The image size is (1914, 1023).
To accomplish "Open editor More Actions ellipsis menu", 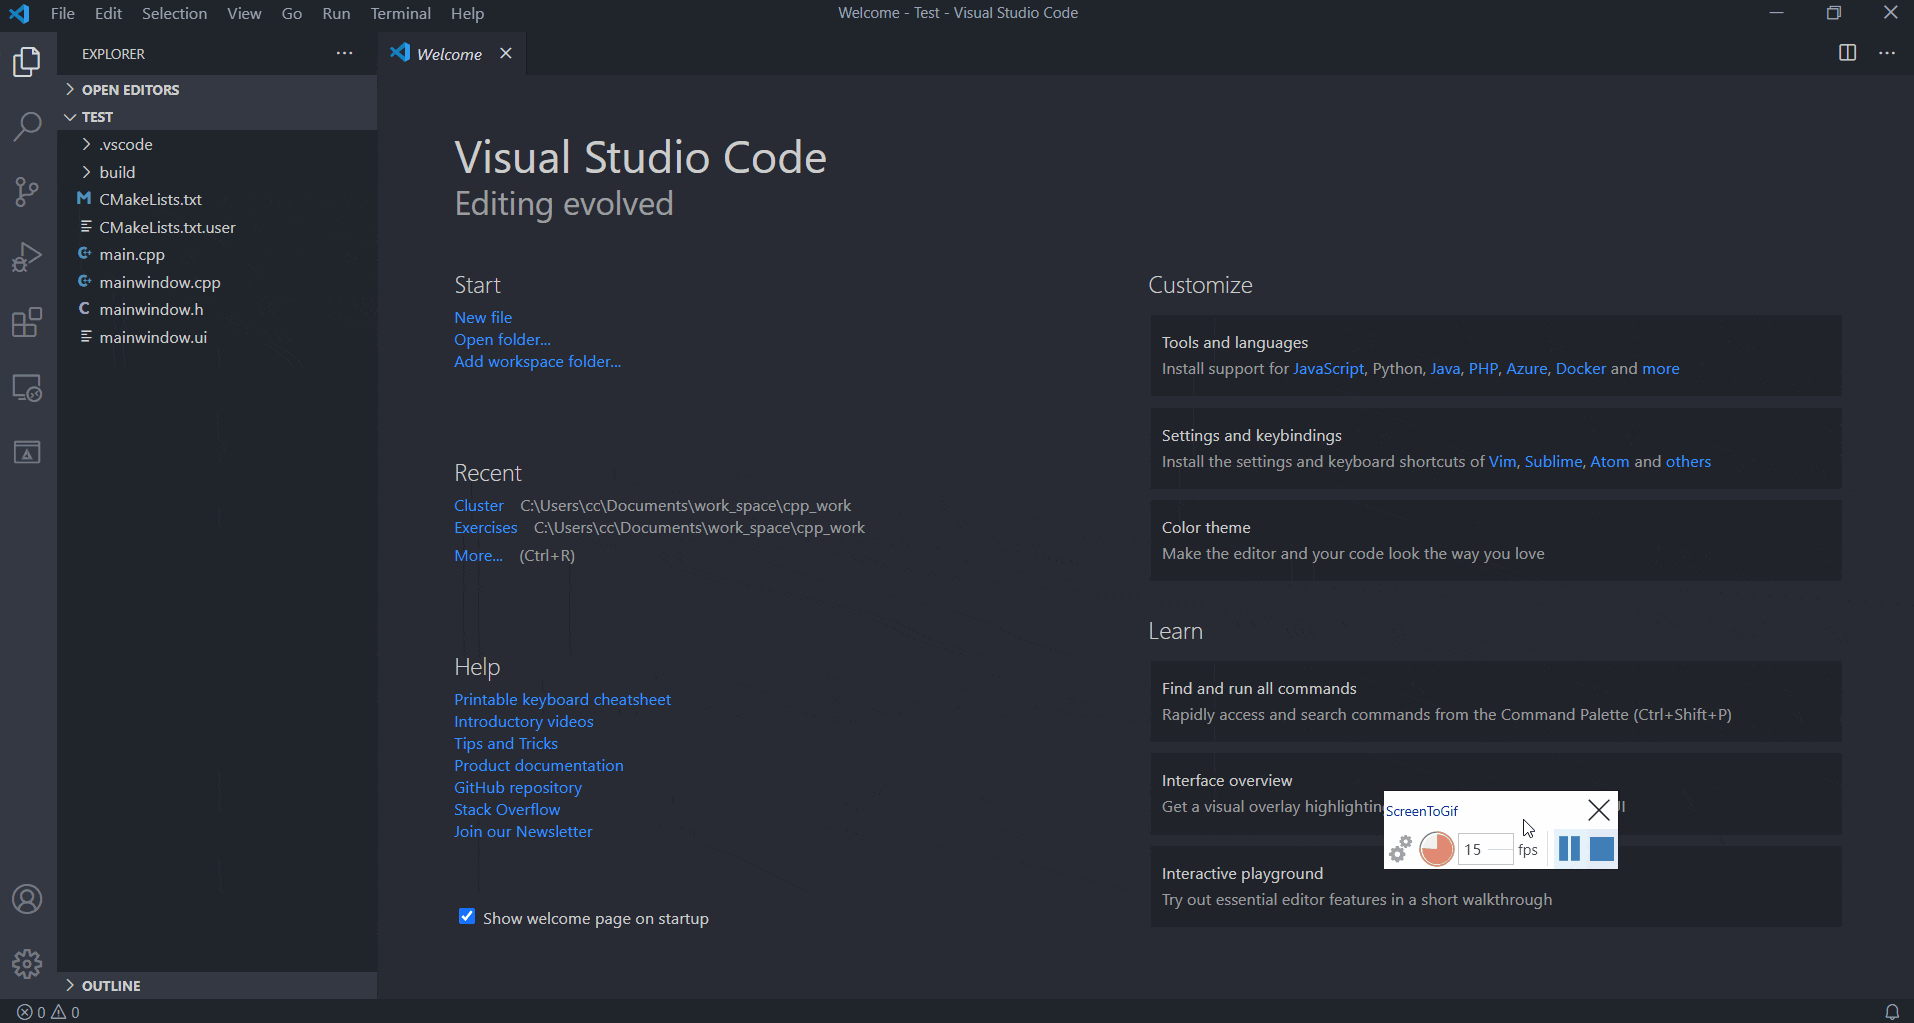I will (x=1887, y=53).
